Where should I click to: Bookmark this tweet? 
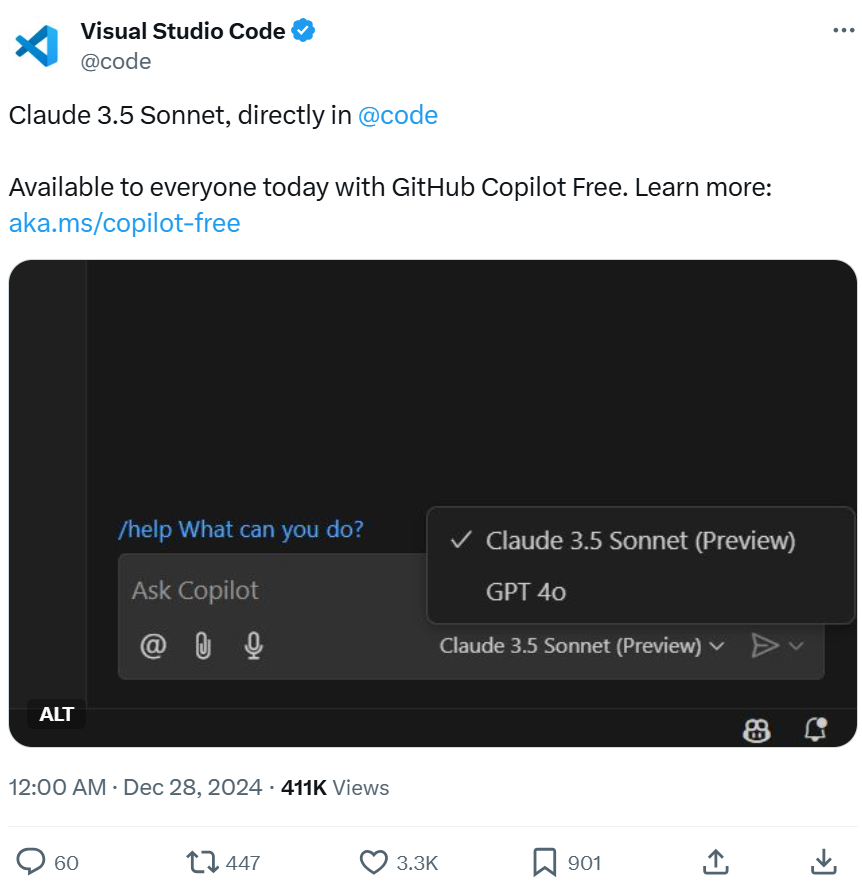pos(544,862)
